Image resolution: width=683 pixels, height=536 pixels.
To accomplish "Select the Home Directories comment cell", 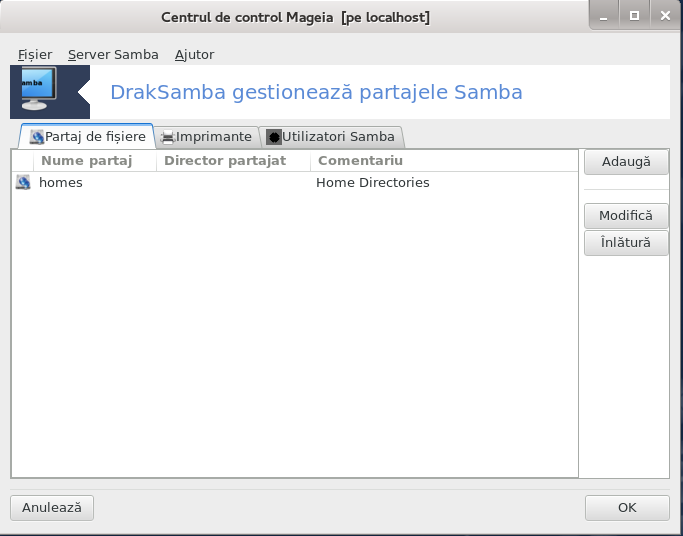I will (373, 182).
